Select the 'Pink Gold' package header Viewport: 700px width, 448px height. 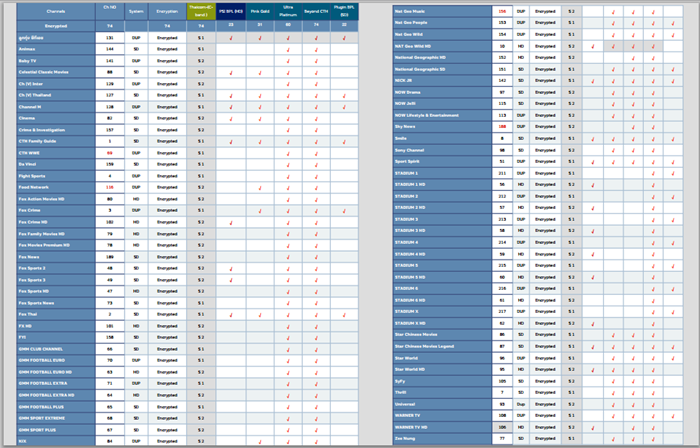[260, 12]
